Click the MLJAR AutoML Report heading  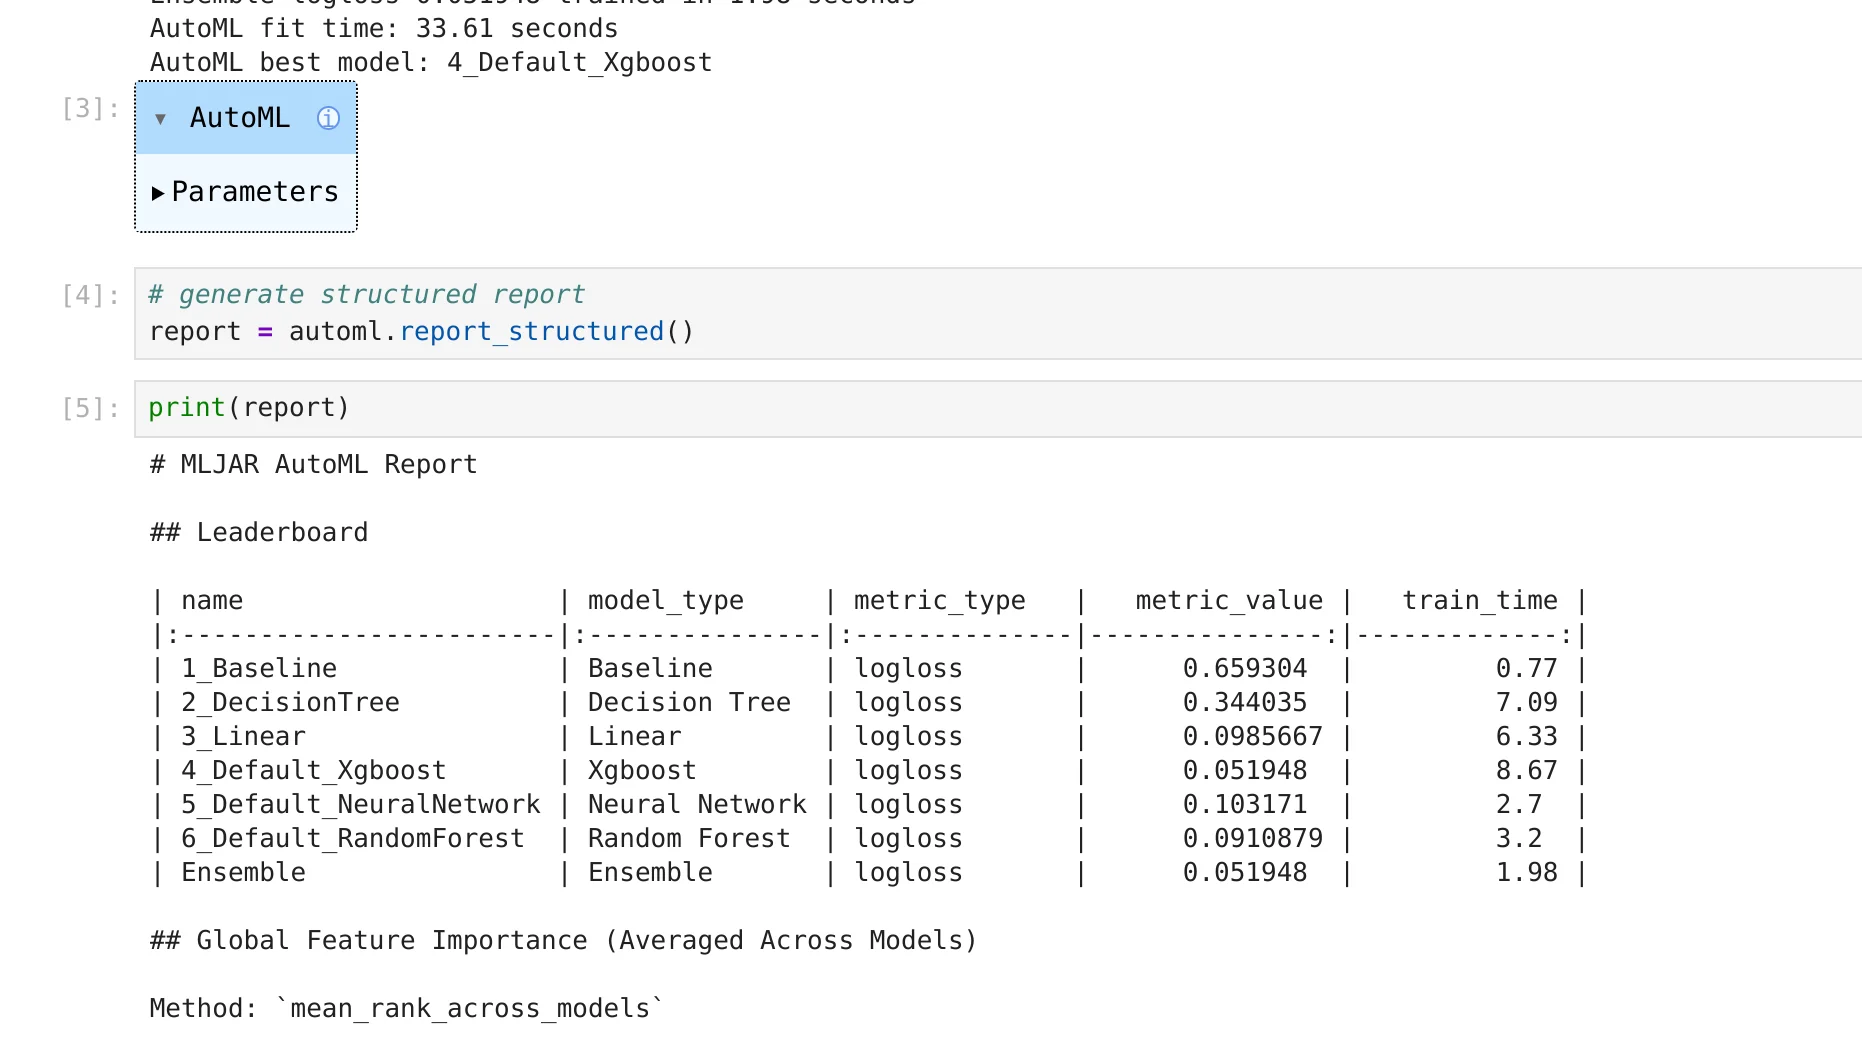(313, 464)
